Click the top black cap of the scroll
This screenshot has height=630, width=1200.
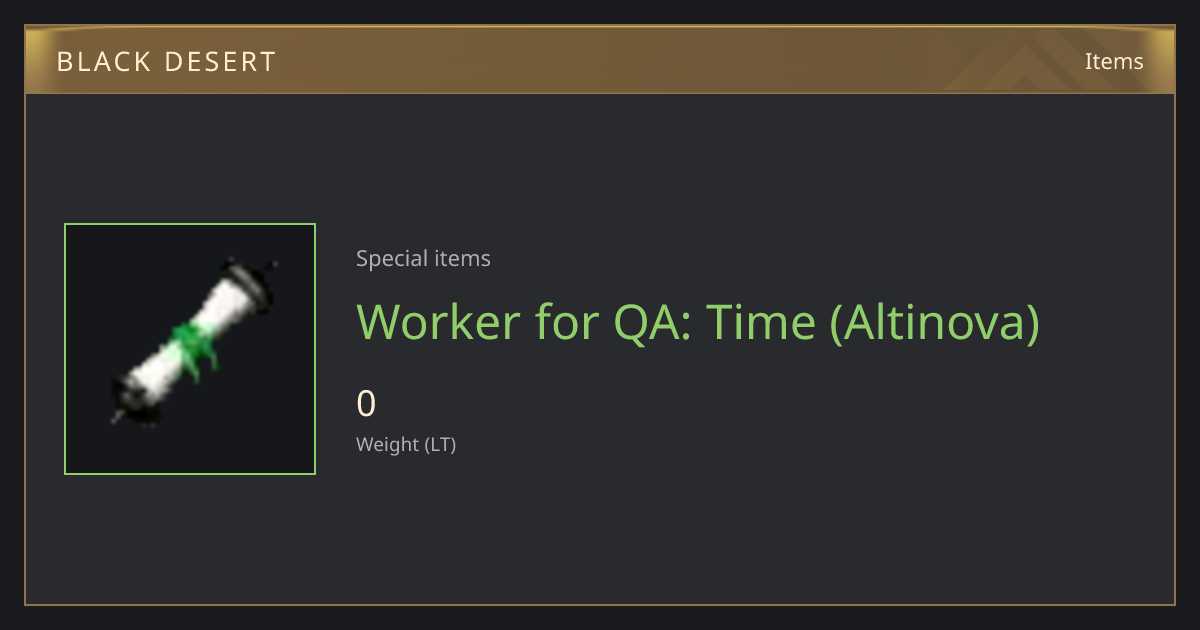[x=248, y=273]
